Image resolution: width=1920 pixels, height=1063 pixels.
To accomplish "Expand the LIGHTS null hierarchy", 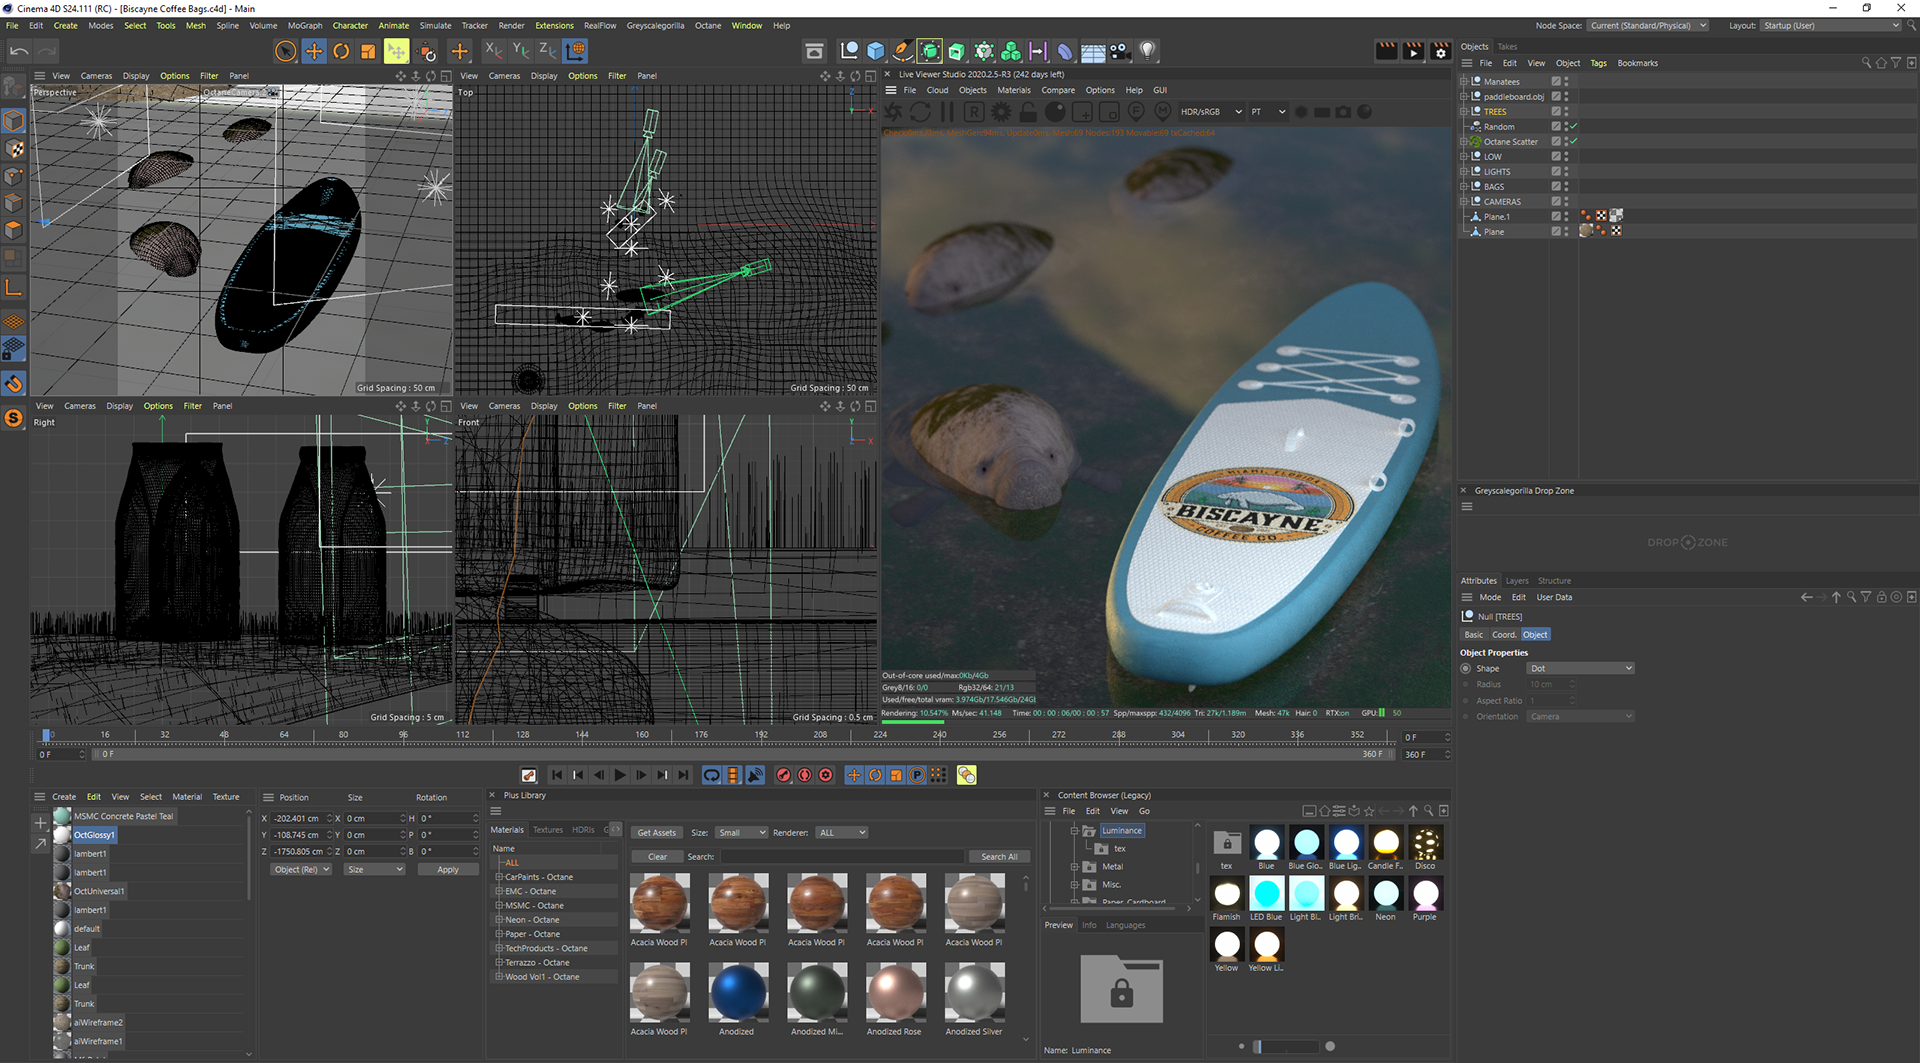I will [1464, 172].
